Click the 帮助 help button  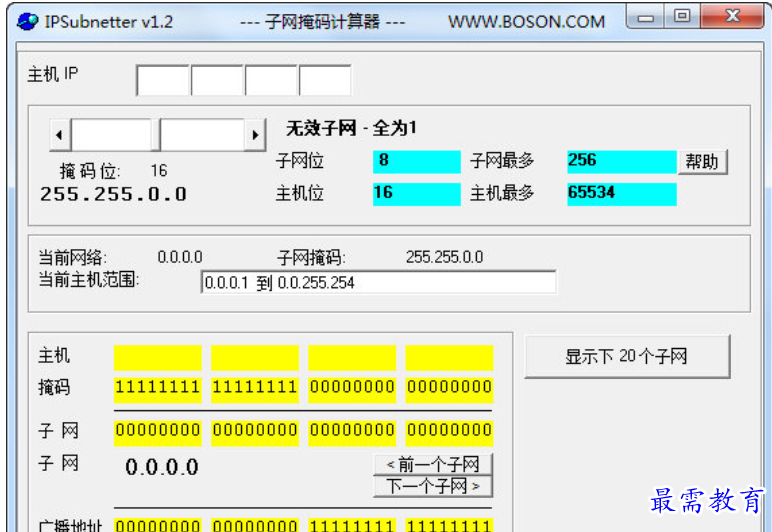point(702,162)
